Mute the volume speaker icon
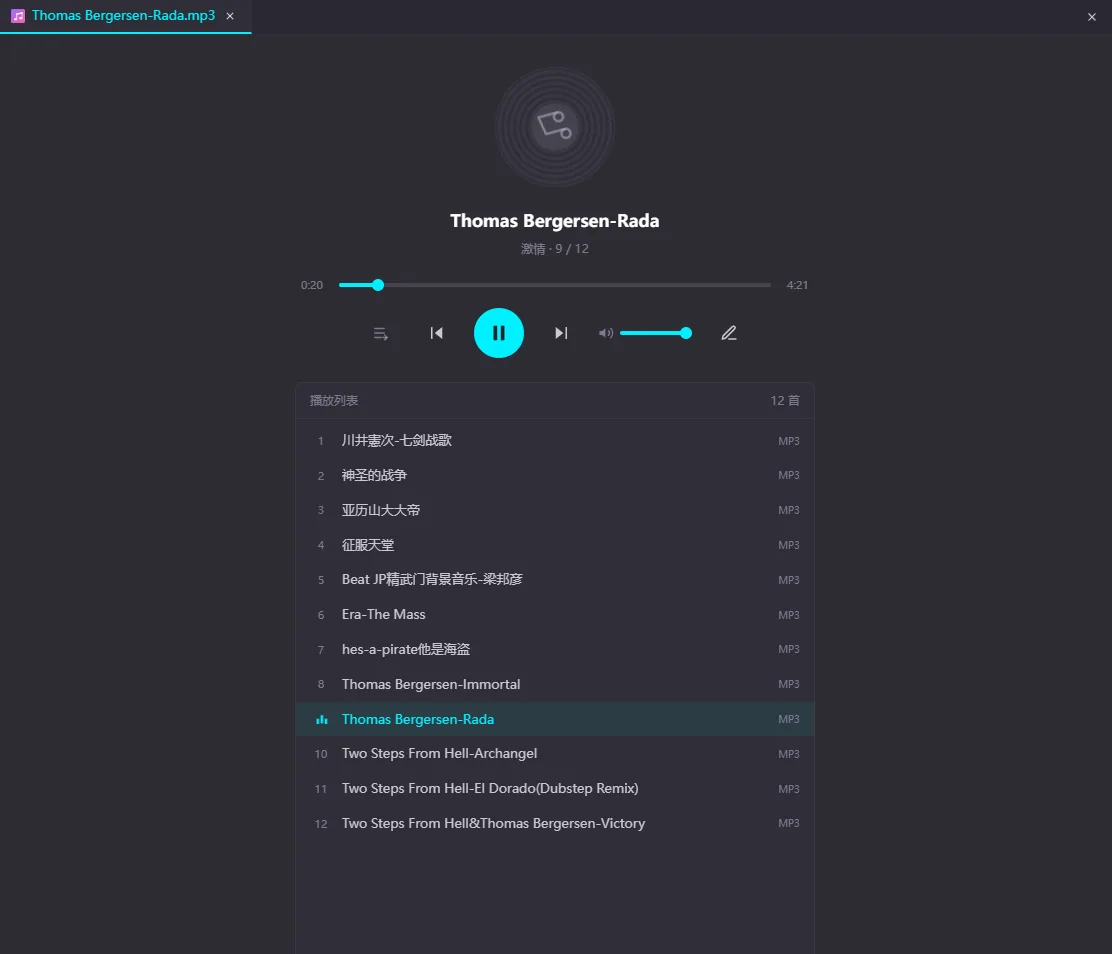 pyautogui.click(x=606, y=333)
